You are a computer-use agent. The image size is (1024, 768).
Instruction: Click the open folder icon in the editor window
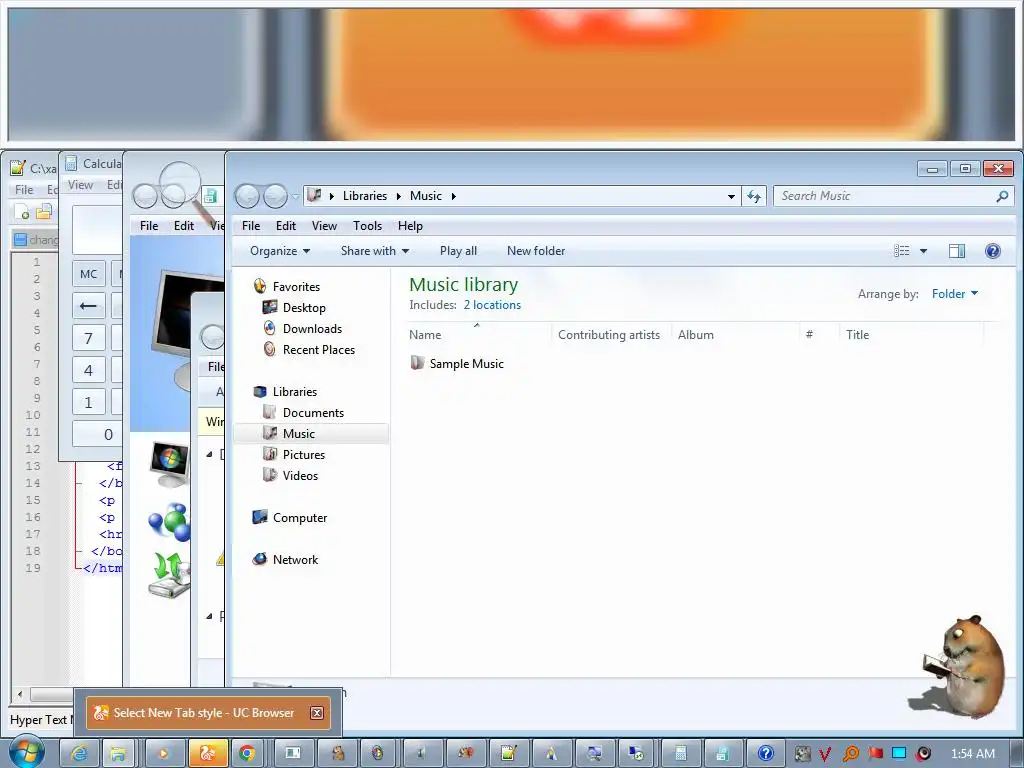coord(44,212)
